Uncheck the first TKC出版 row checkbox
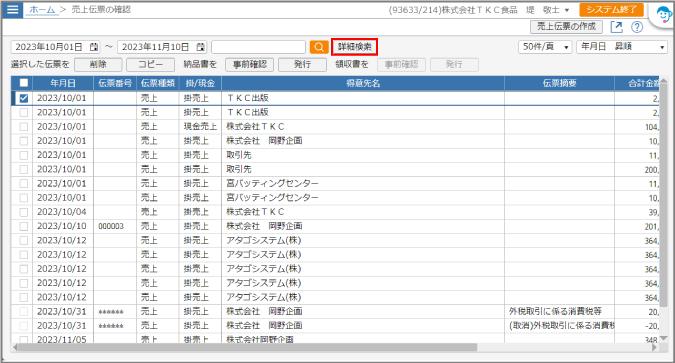 coord(24,98)
